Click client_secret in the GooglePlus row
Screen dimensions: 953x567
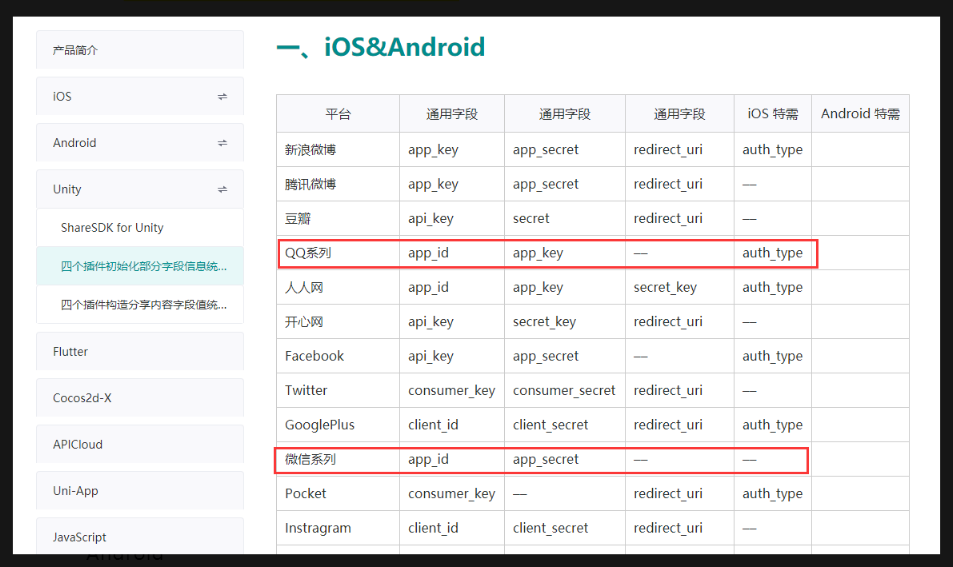[x=550, y=425]
